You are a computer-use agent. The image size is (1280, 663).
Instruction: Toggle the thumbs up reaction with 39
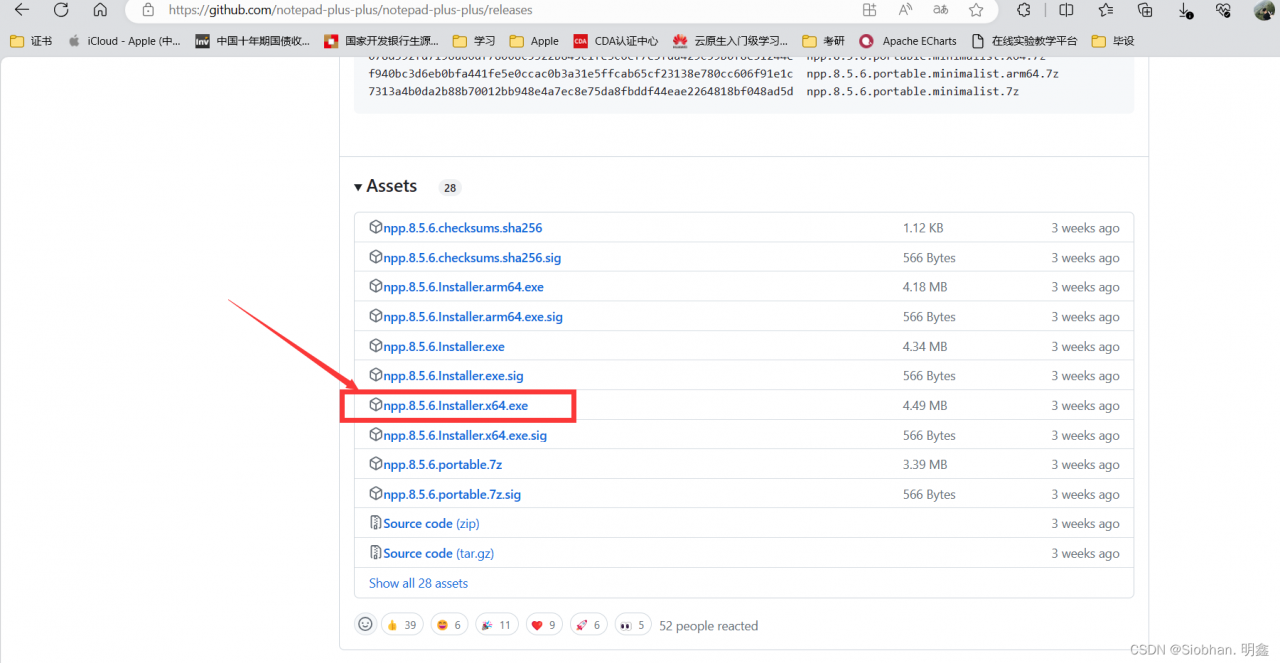[x=401, y=625]
